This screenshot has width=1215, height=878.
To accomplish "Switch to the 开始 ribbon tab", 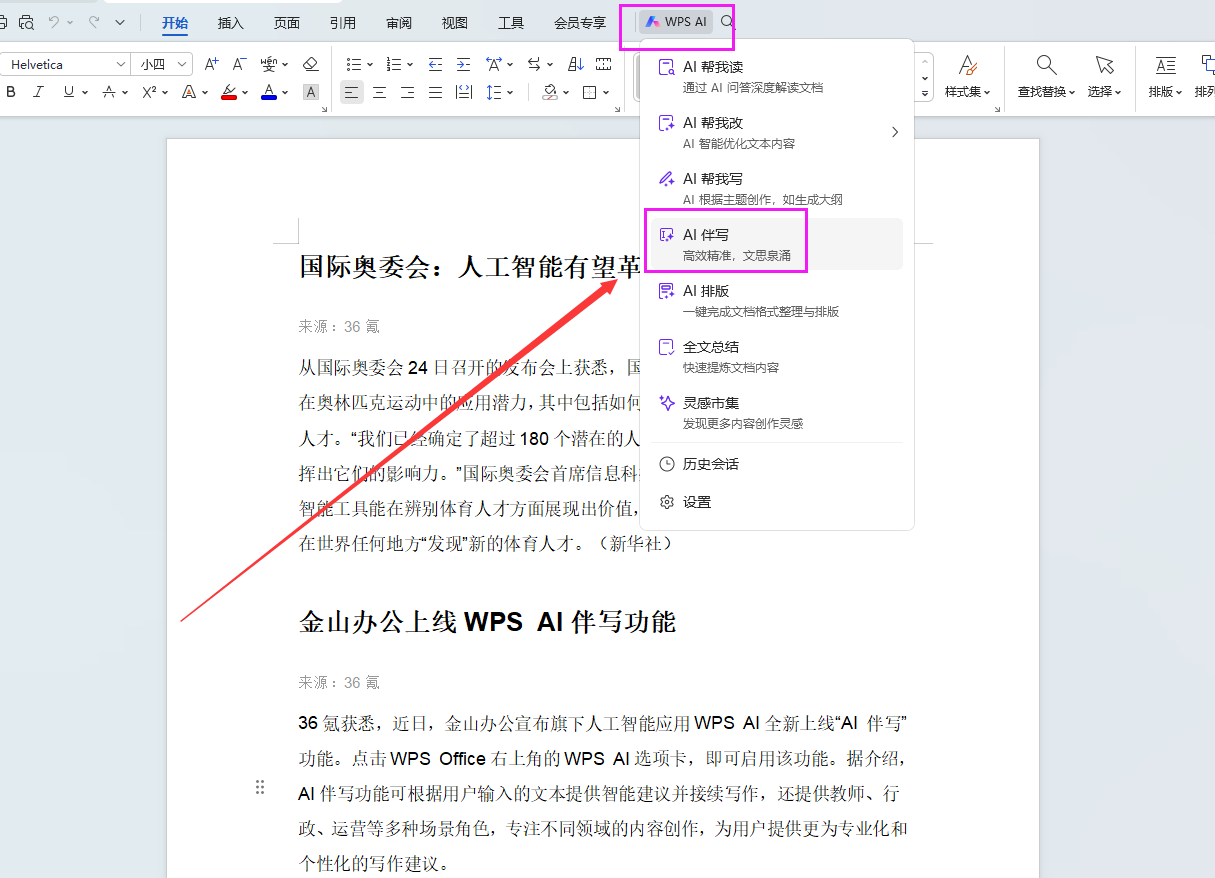I will point(175,22).
